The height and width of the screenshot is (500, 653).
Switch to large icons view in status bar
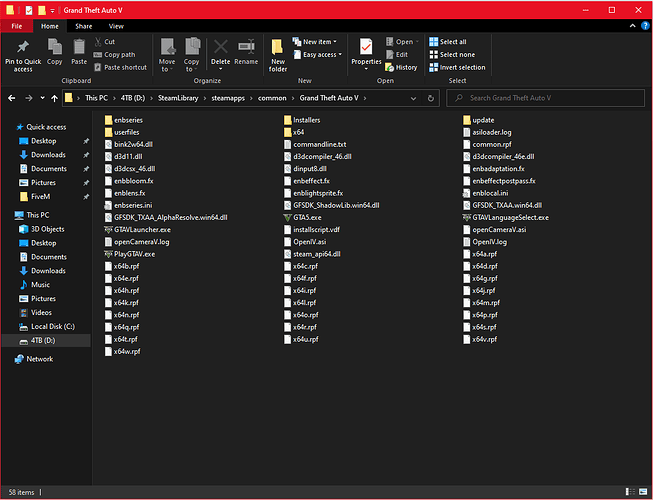642,493
